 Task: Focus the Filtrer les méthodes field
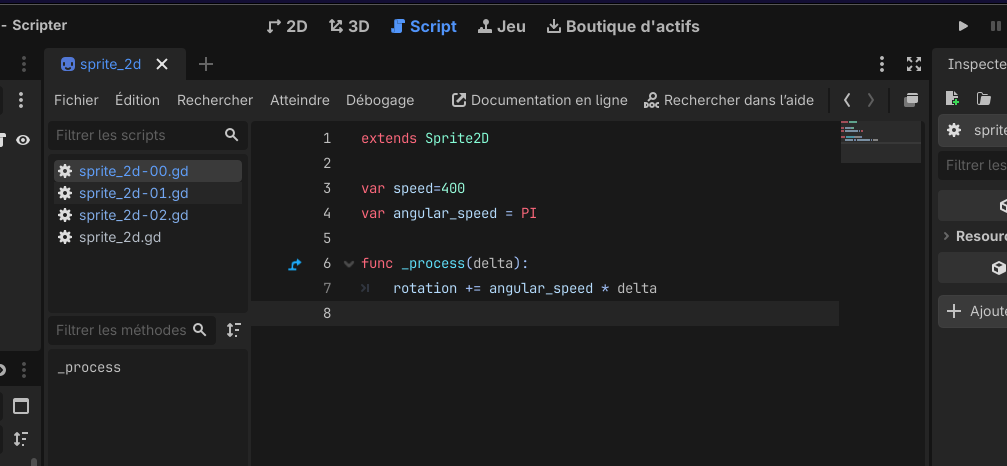(x=132, y=331)
